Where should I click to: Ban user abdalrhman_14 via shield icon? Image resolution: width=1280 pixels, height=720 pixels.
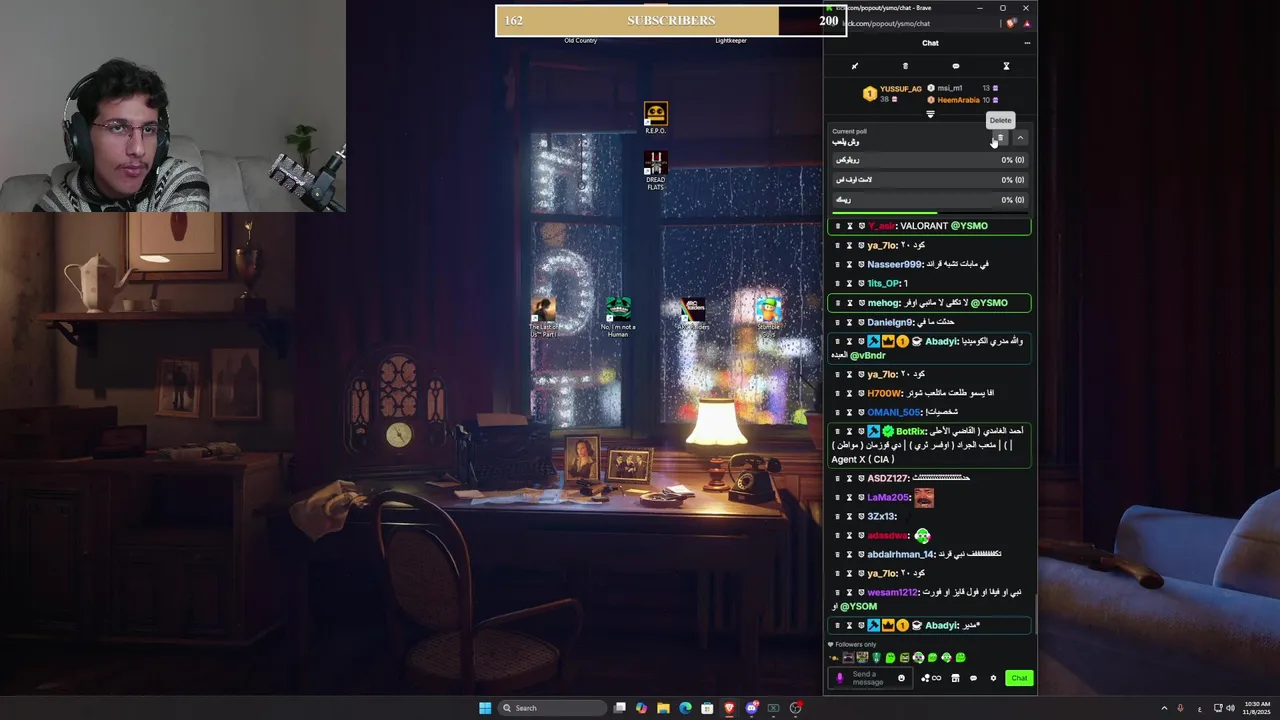861,554
